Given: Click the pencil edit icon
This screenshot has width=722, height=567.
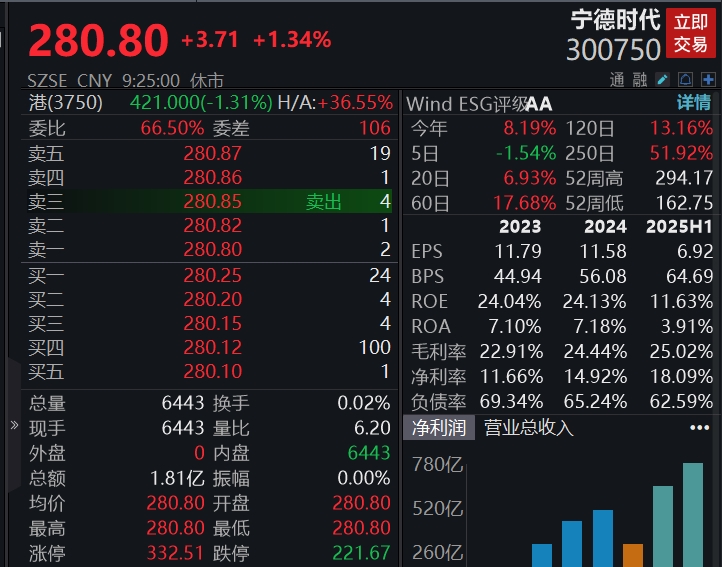Looking at the screenshot, I should point(662,80).
